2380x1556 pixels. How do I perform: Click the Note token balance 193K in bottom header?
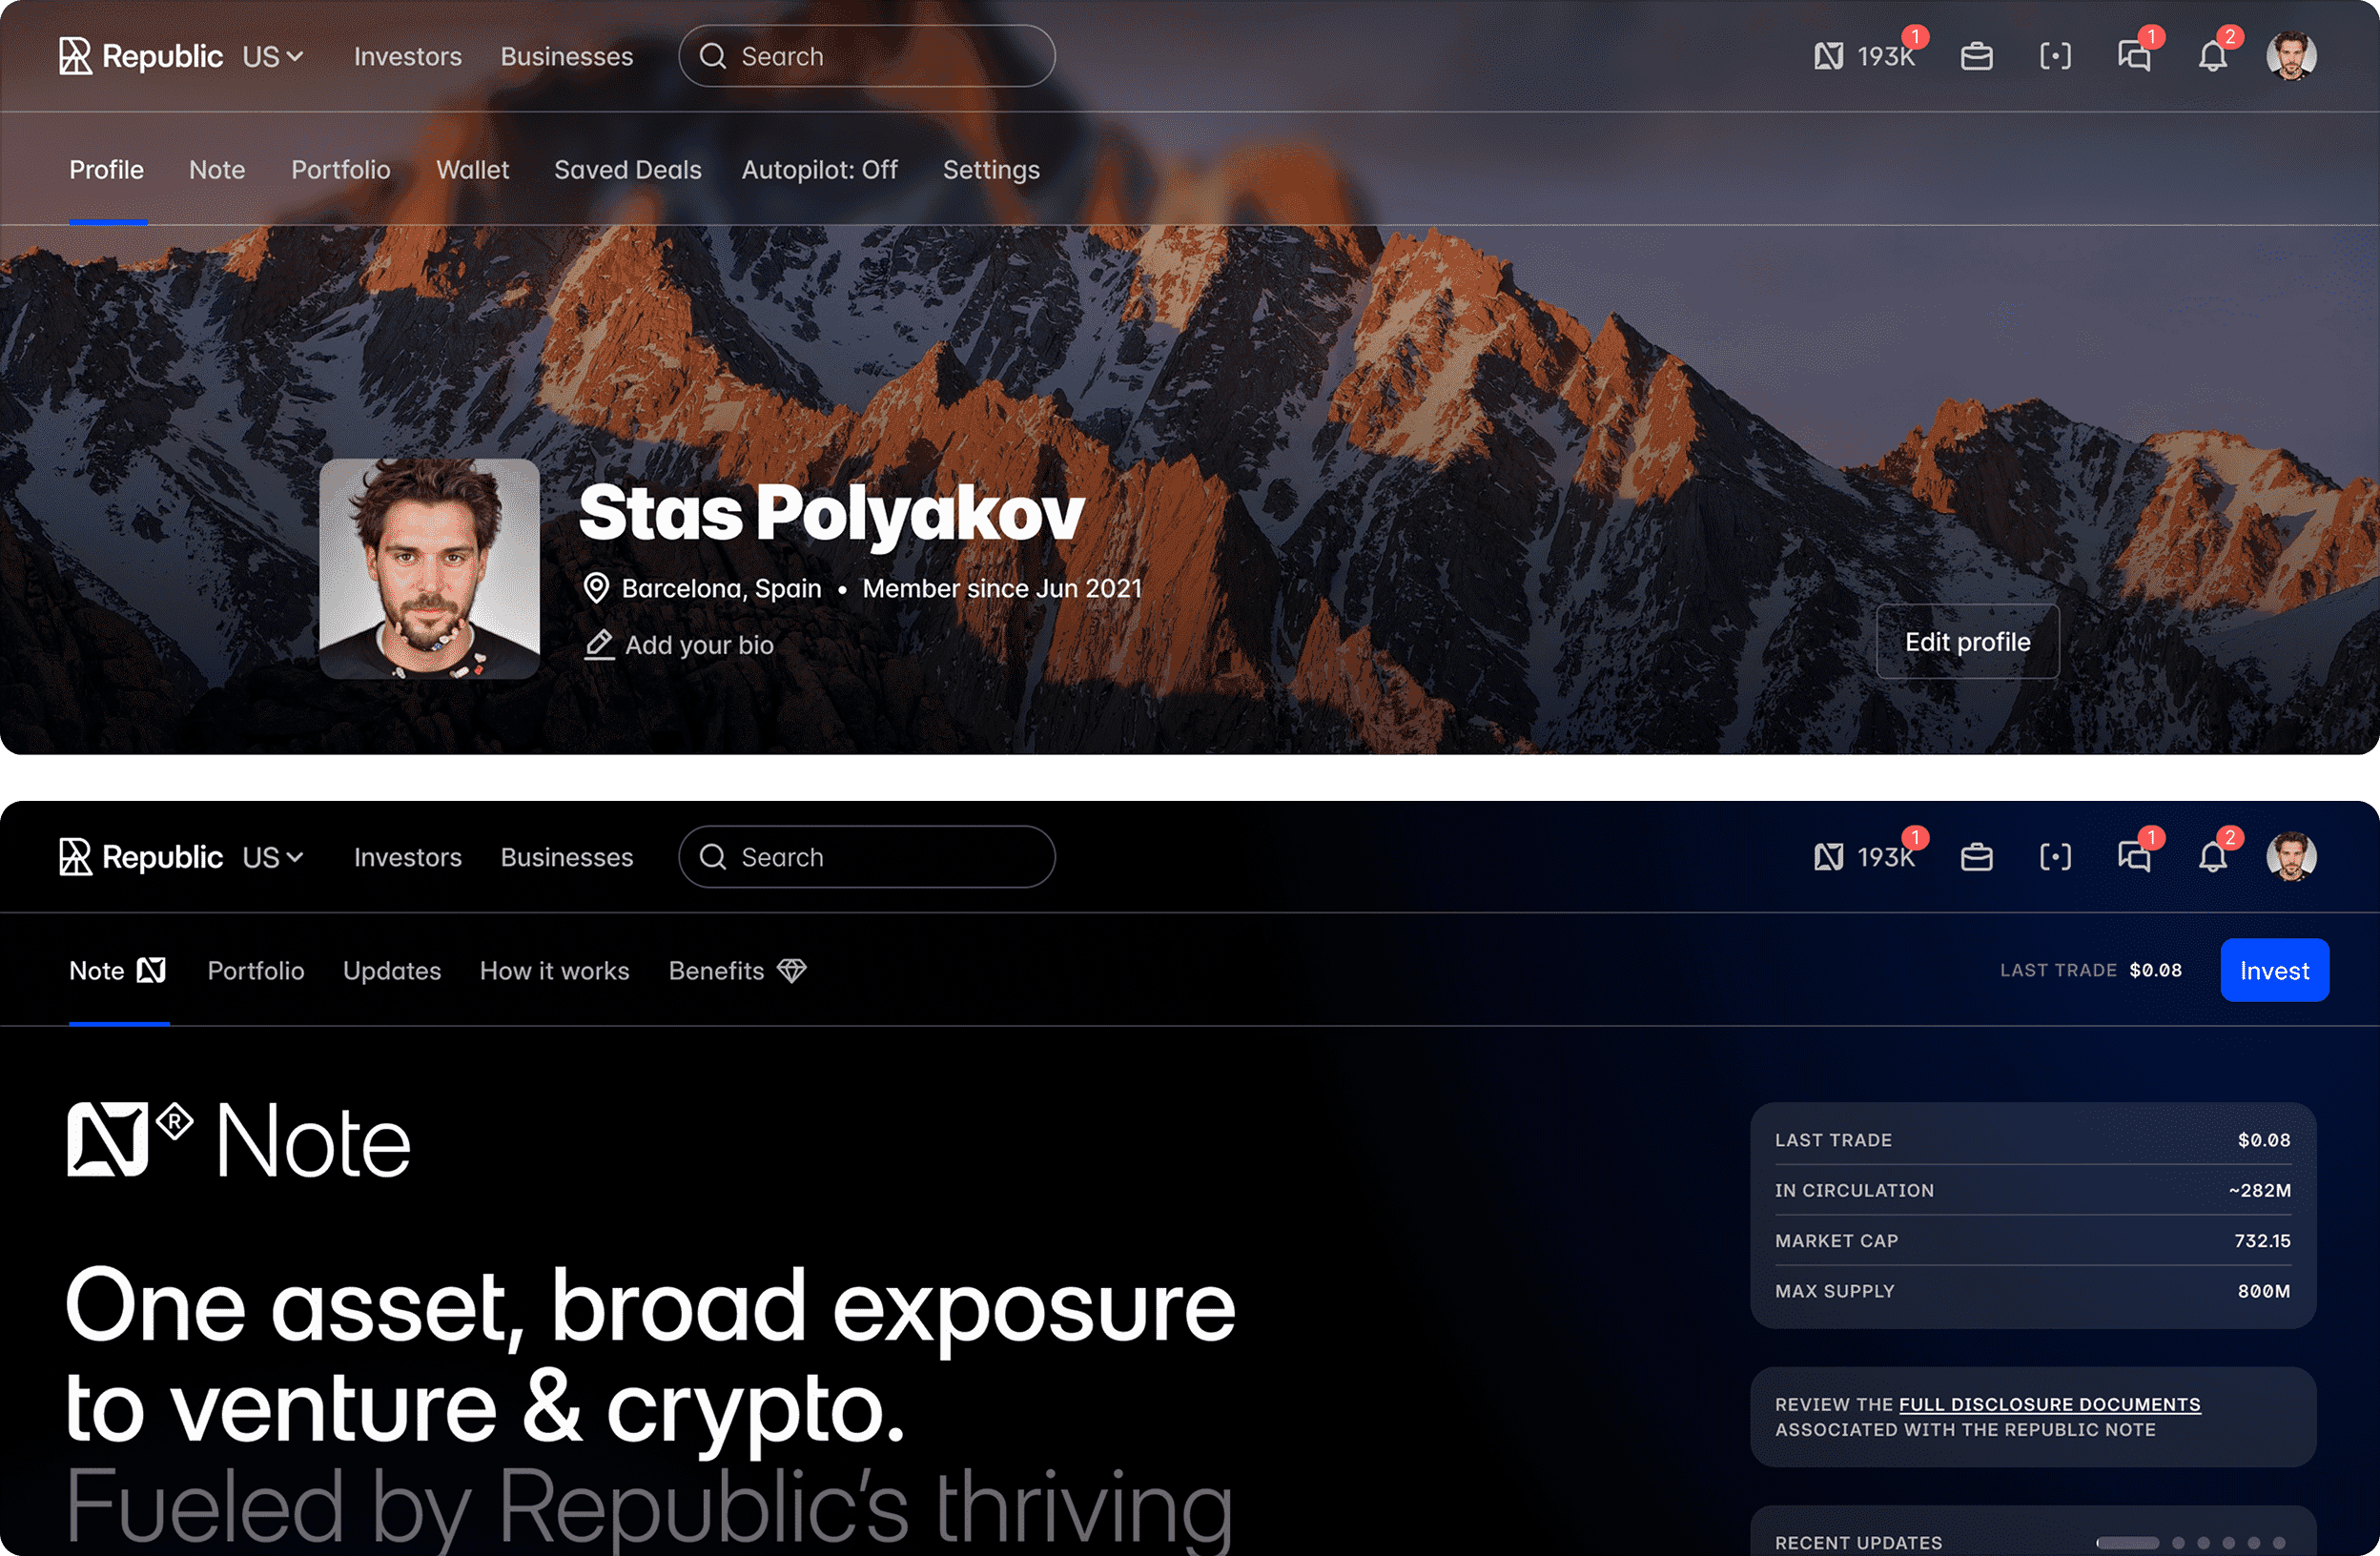(1865, 857)
